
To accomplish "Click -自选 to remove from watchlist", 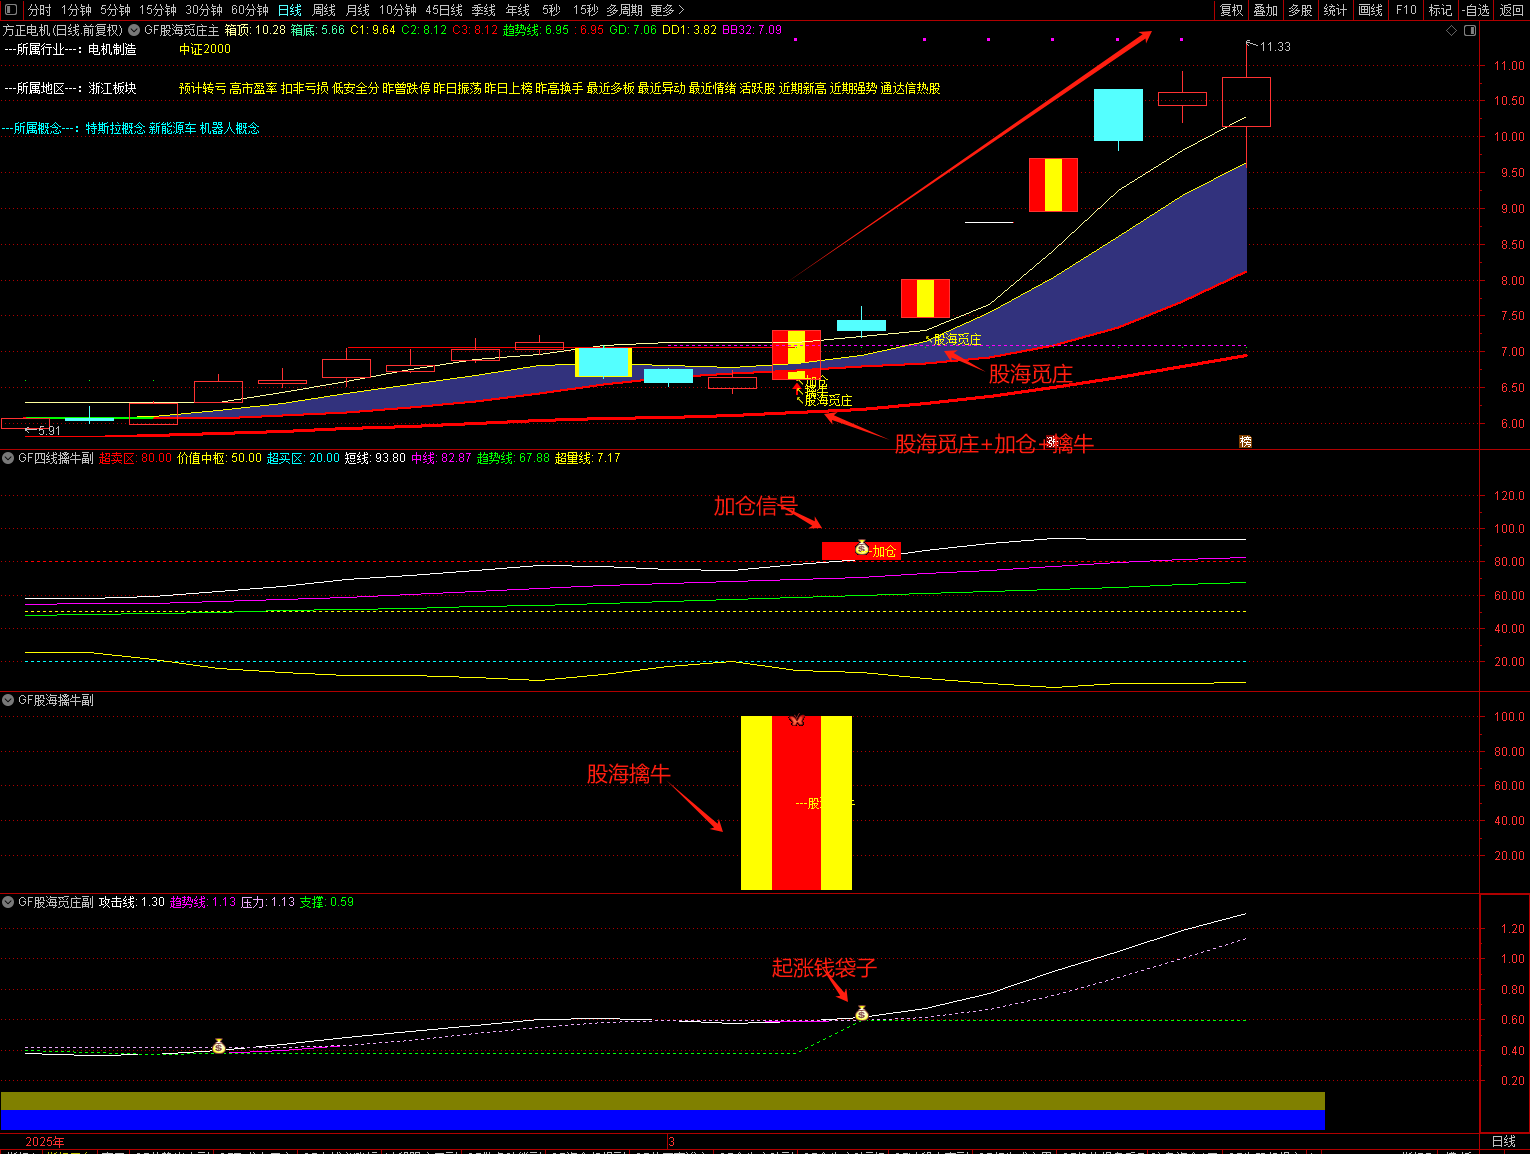I will (x=1476, y=10).
